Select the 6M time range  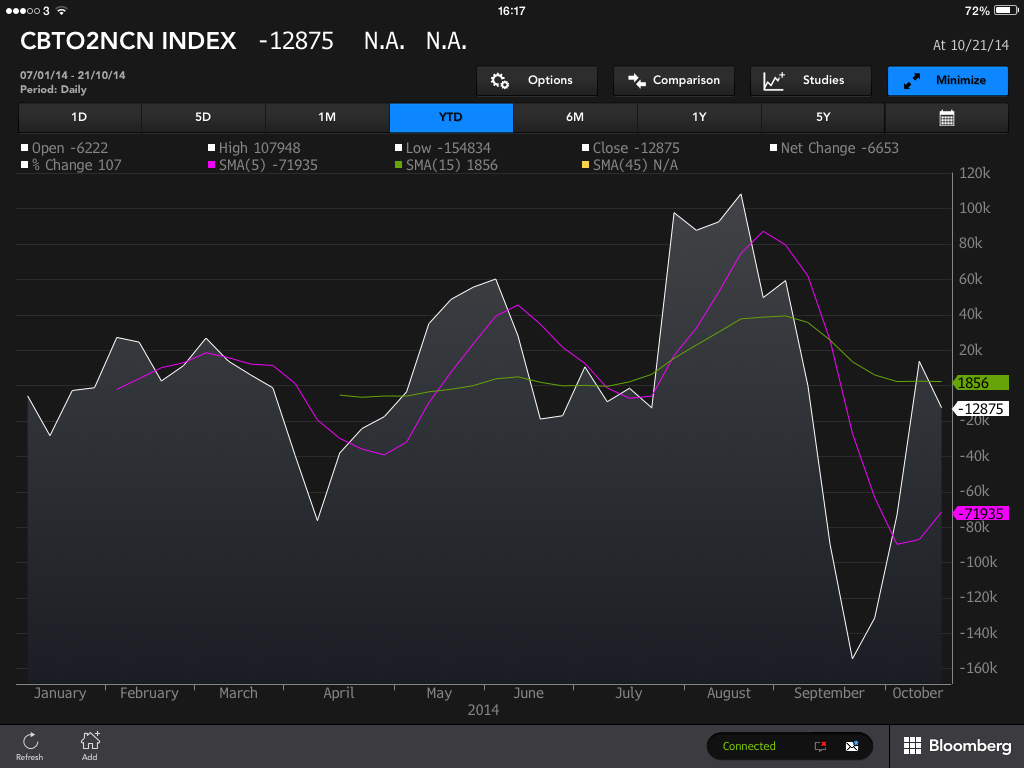pyautogui.click(x=575, y=117)
